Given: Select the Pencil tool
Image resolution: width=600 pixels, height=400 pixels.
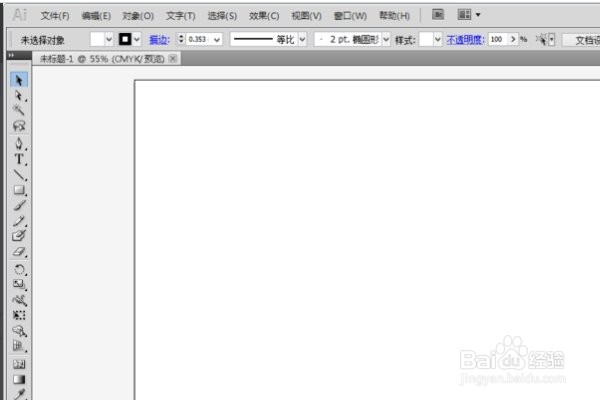Looking at the screenshot, I should 19,221.
